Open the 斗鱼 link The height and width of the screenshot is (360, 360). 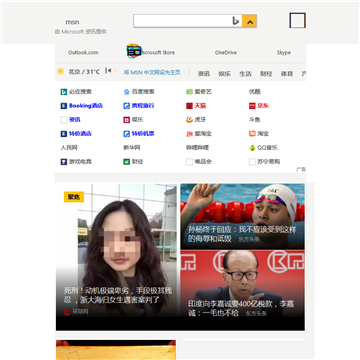[x=255, y=120]
